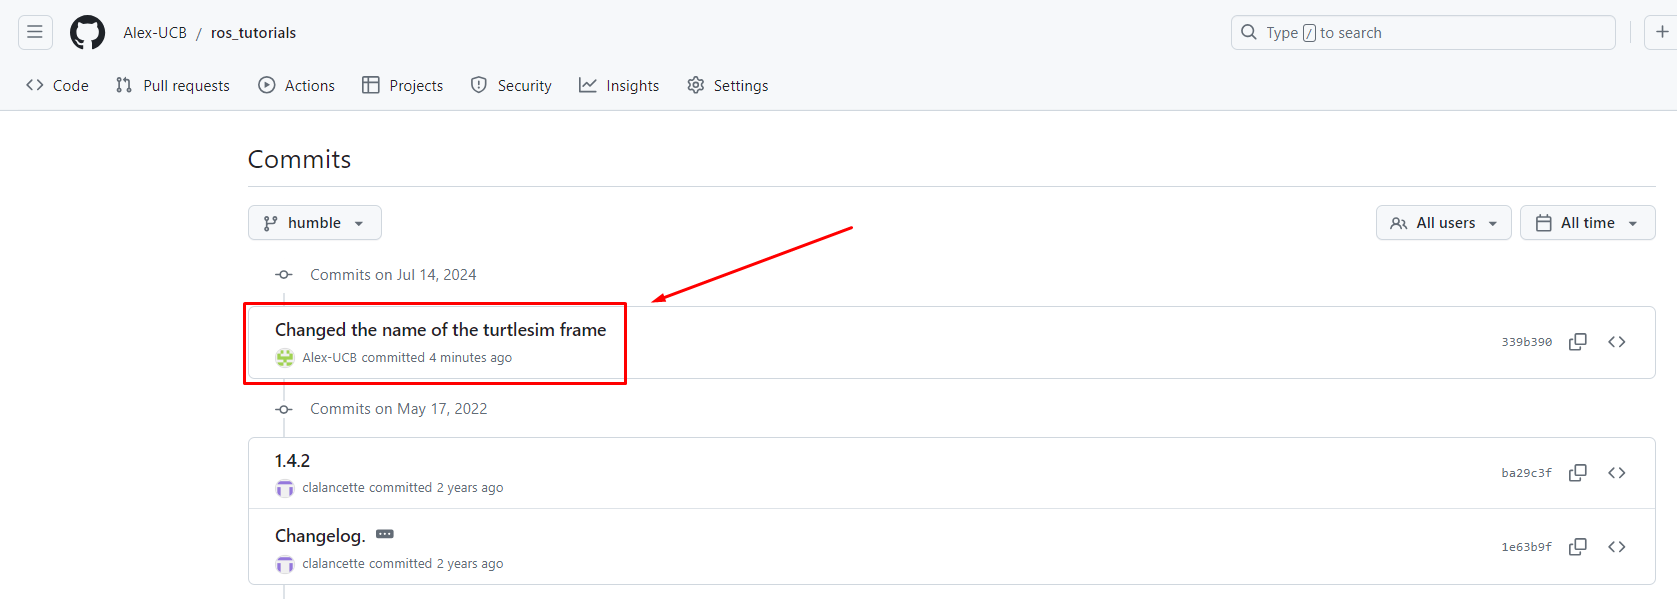Screen dimensions: 1677x599
Task: Click clalancette avatar on 1.4.2 commit
Action: pos(285,488)
